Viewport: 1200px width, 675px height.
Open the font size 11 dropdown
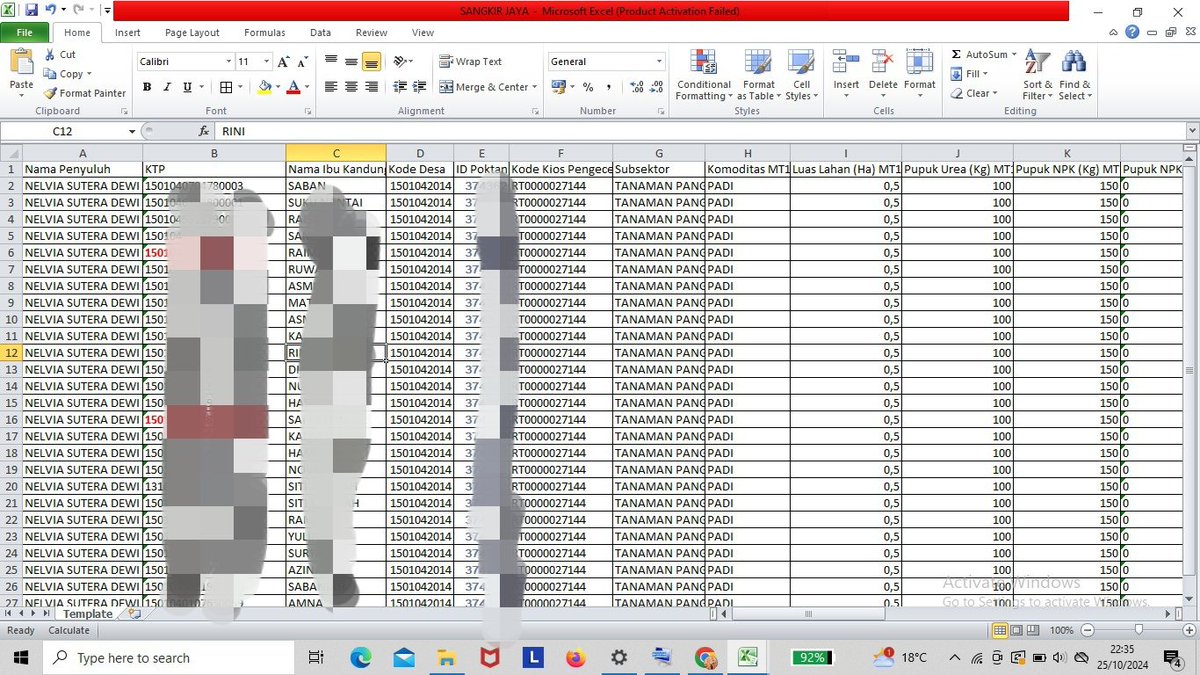coord(267,61)
